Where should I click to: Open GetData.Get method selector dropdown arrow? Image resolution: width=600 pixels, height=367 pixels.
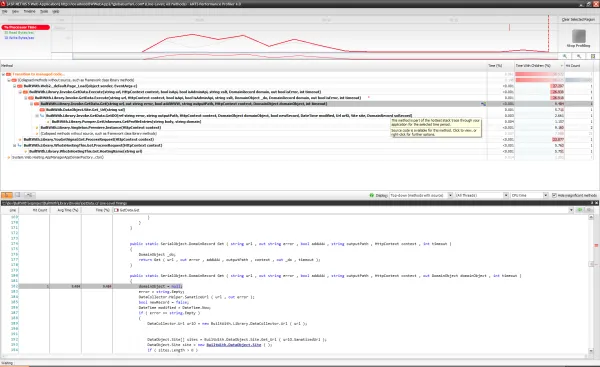click(x=571, y=210)
